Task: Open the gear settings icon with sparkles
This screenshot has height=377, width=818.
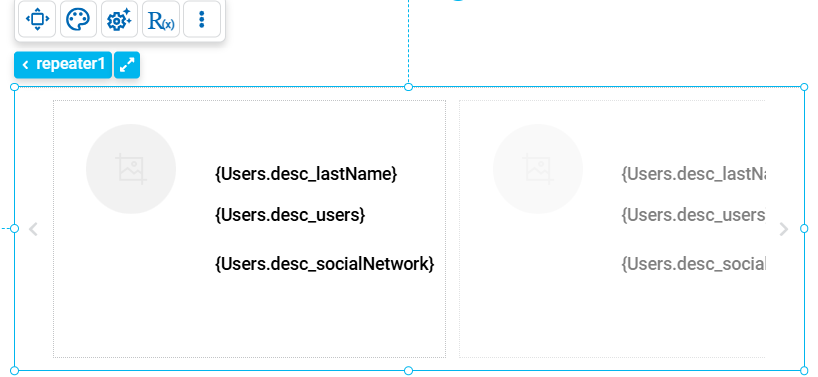Action: [119, 19]
